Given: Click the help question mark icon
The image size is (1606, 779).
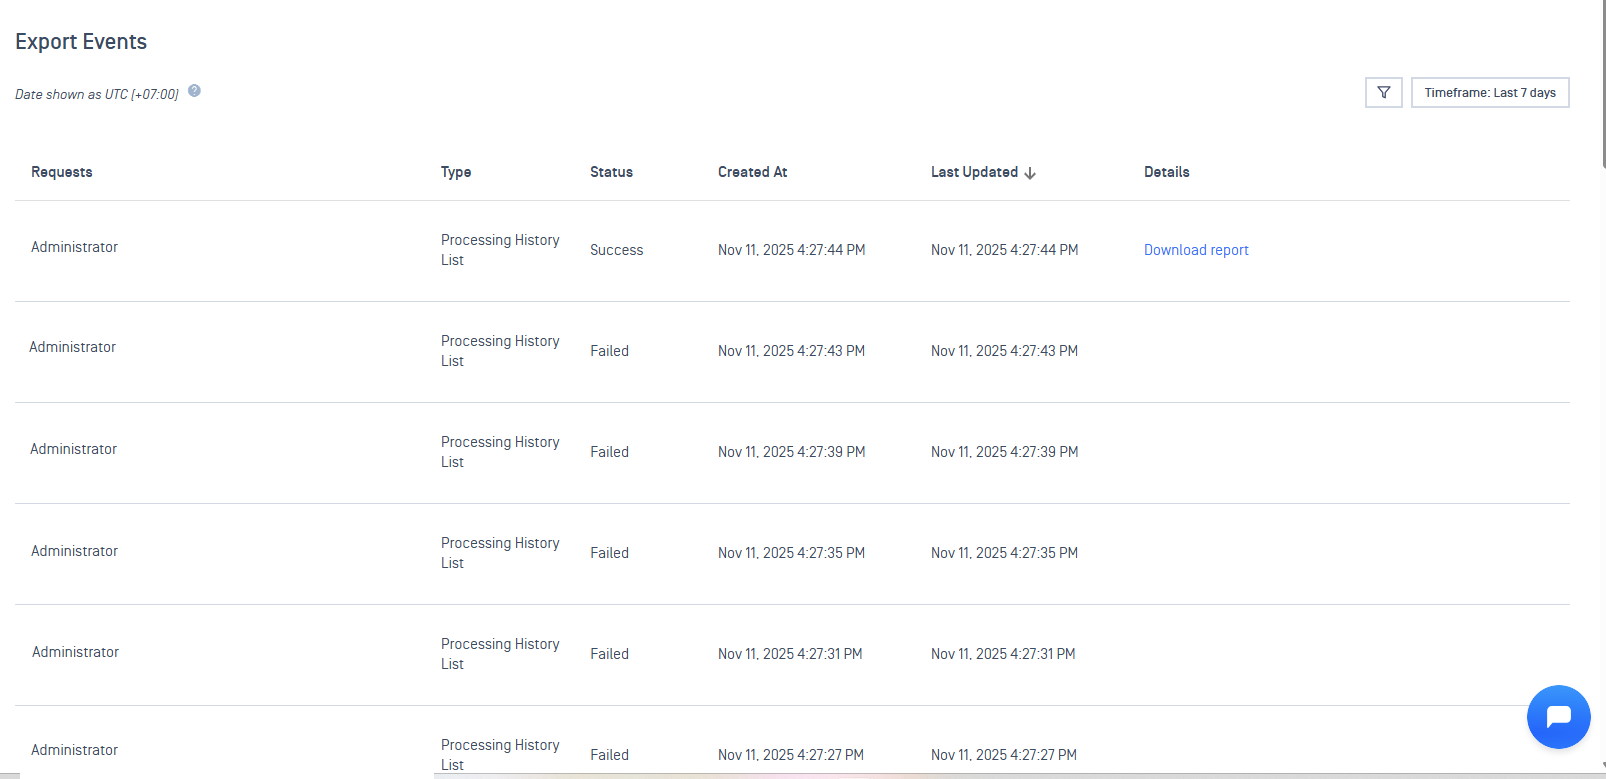Looking at the screenshot, I should (195, 91).
